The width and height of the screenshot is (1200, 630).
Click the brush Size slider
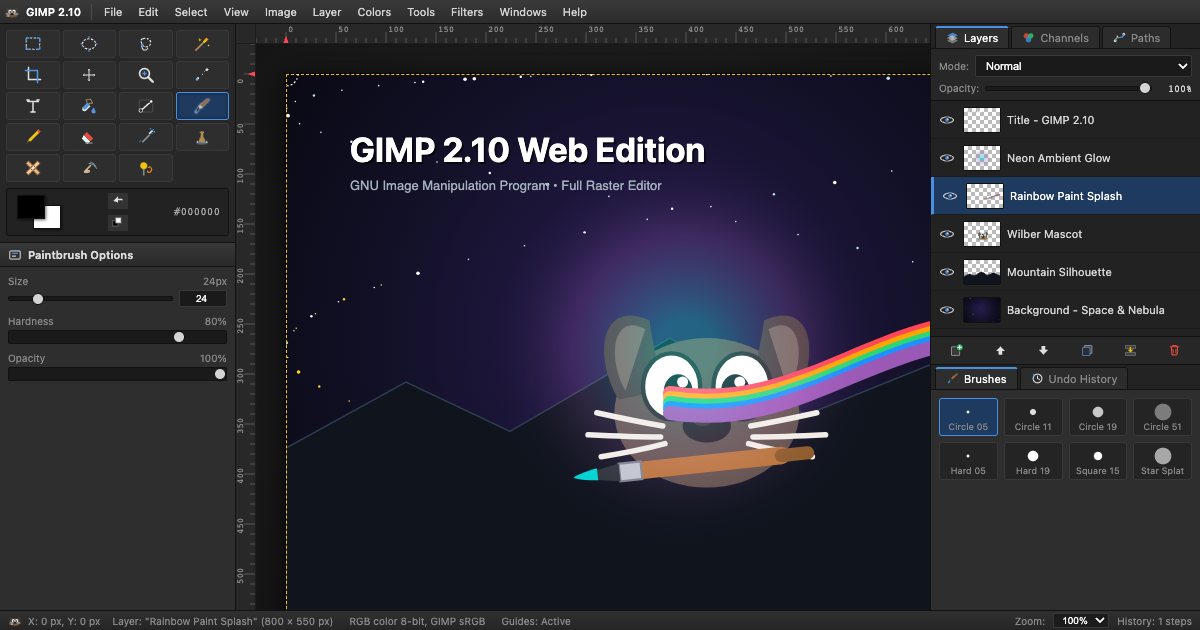91,298
